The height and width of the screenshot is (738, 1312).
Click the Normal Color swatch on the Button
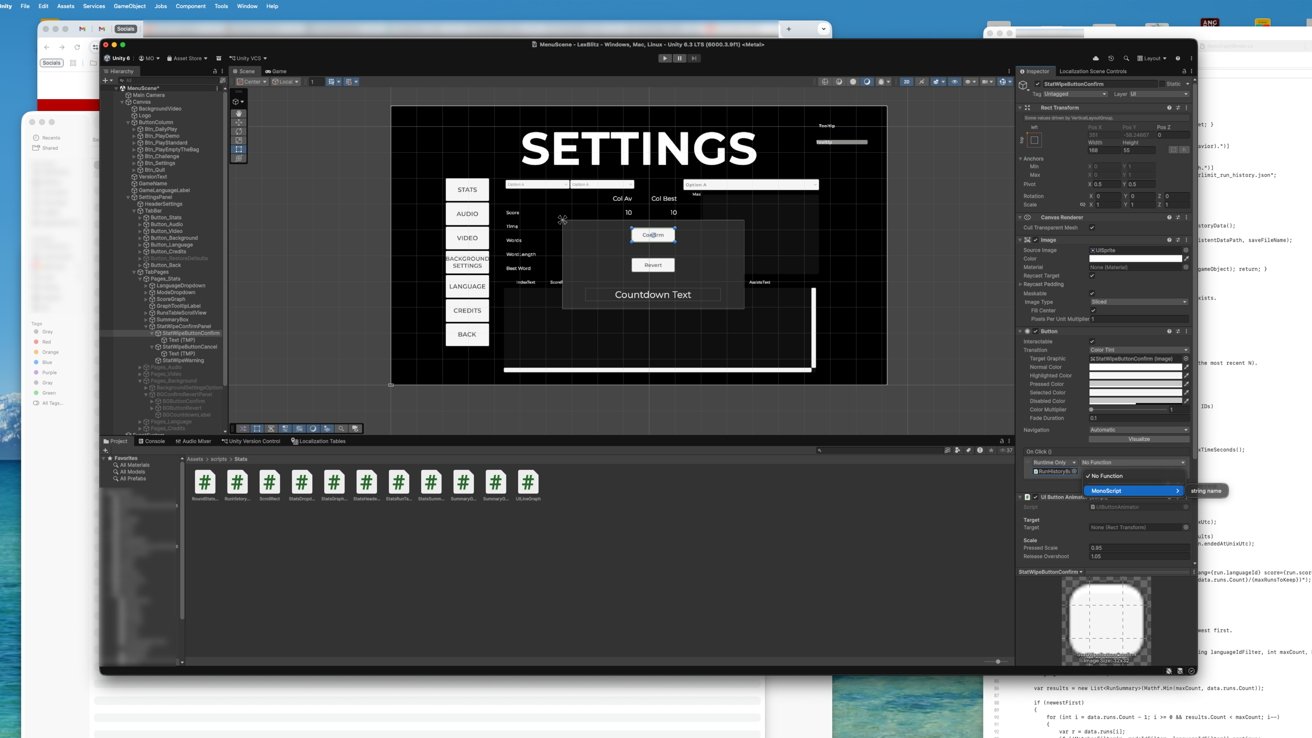(x=1137, y=367)
